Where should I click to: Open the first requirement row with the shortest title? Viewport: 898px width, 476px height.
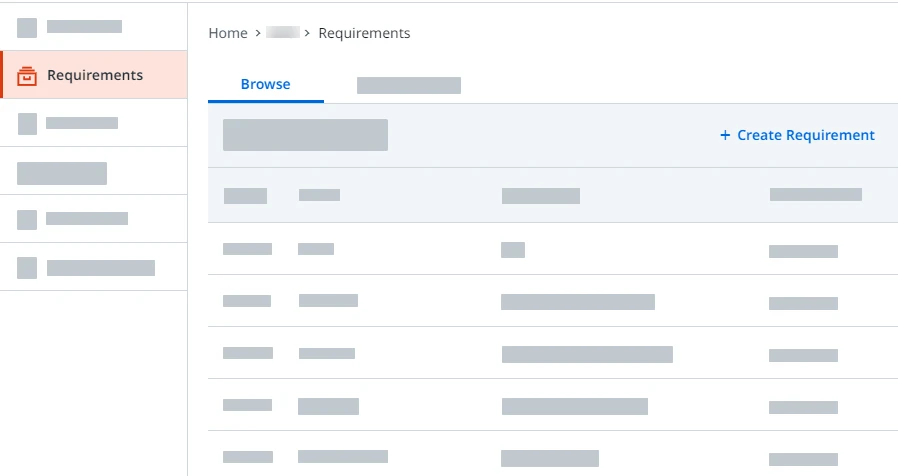pos(553,249)
